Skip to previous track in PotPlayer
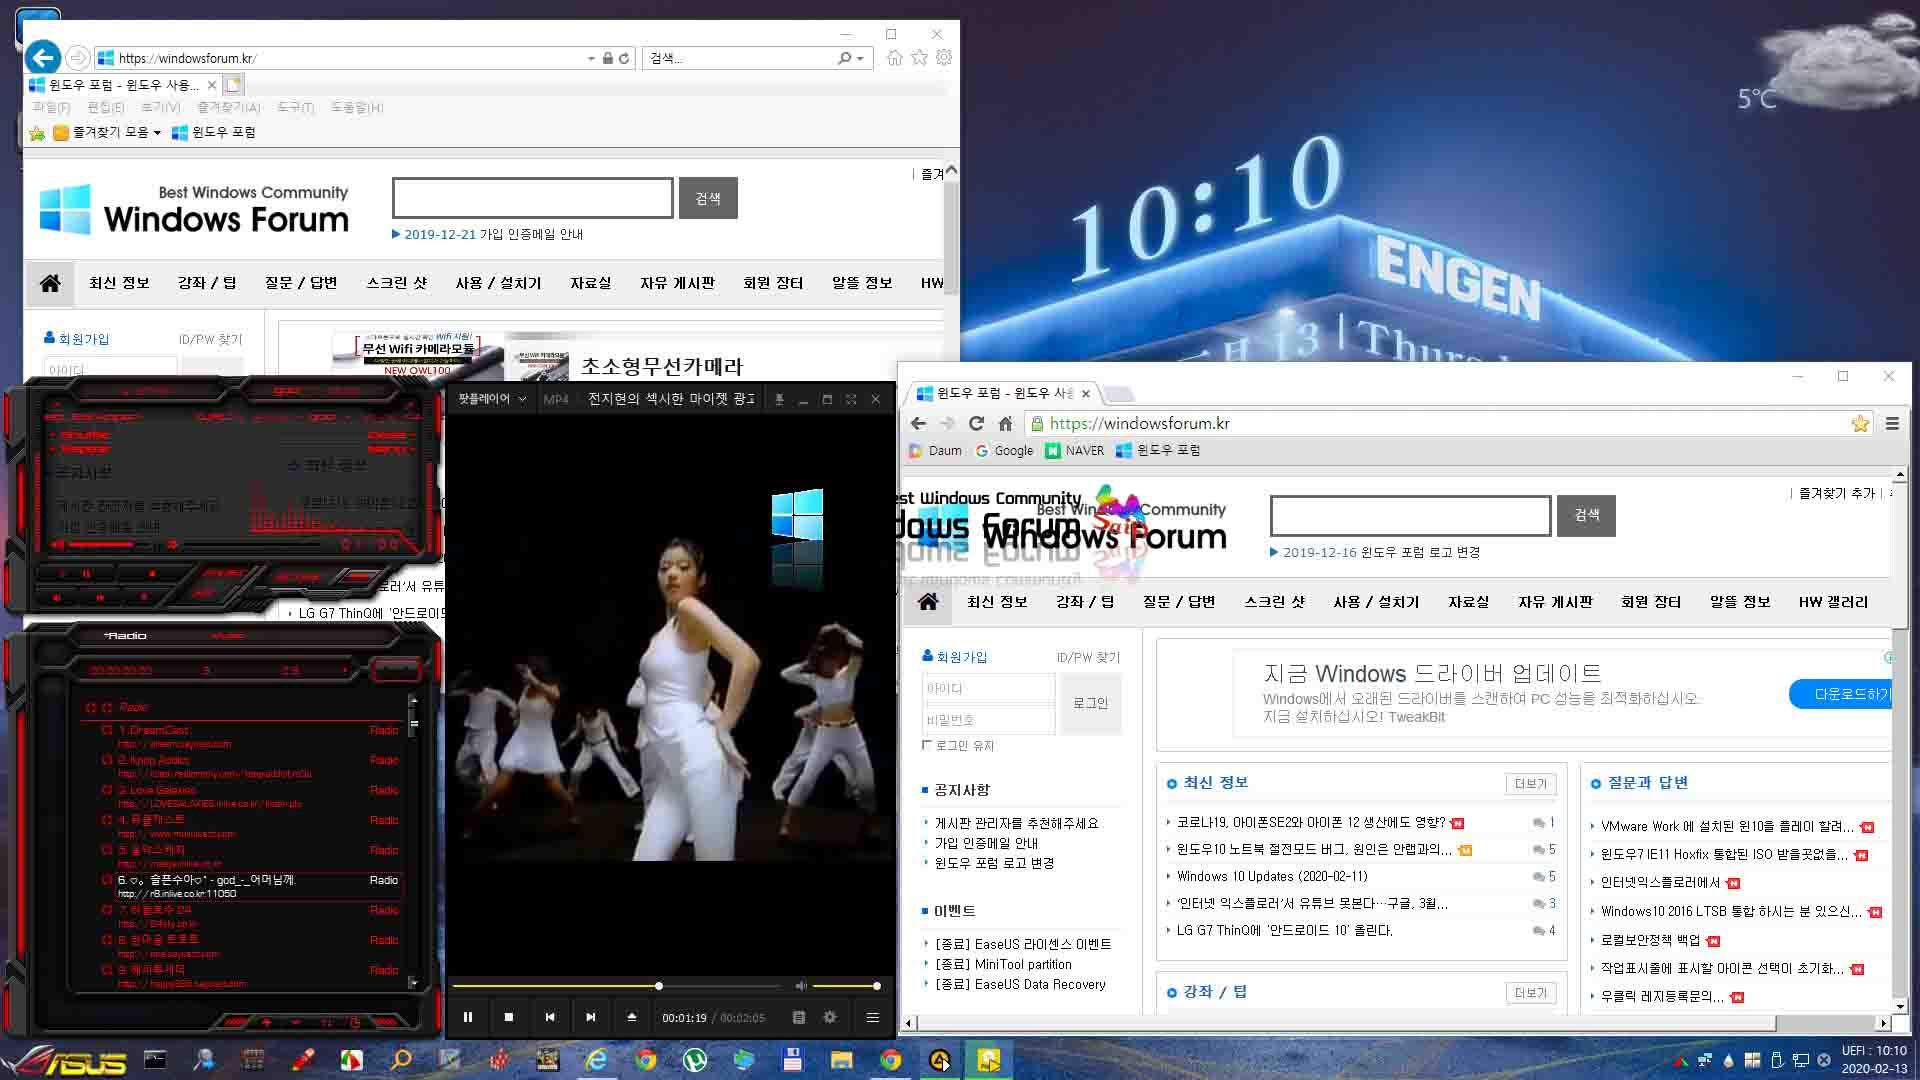 click(x=550, y=1017)
